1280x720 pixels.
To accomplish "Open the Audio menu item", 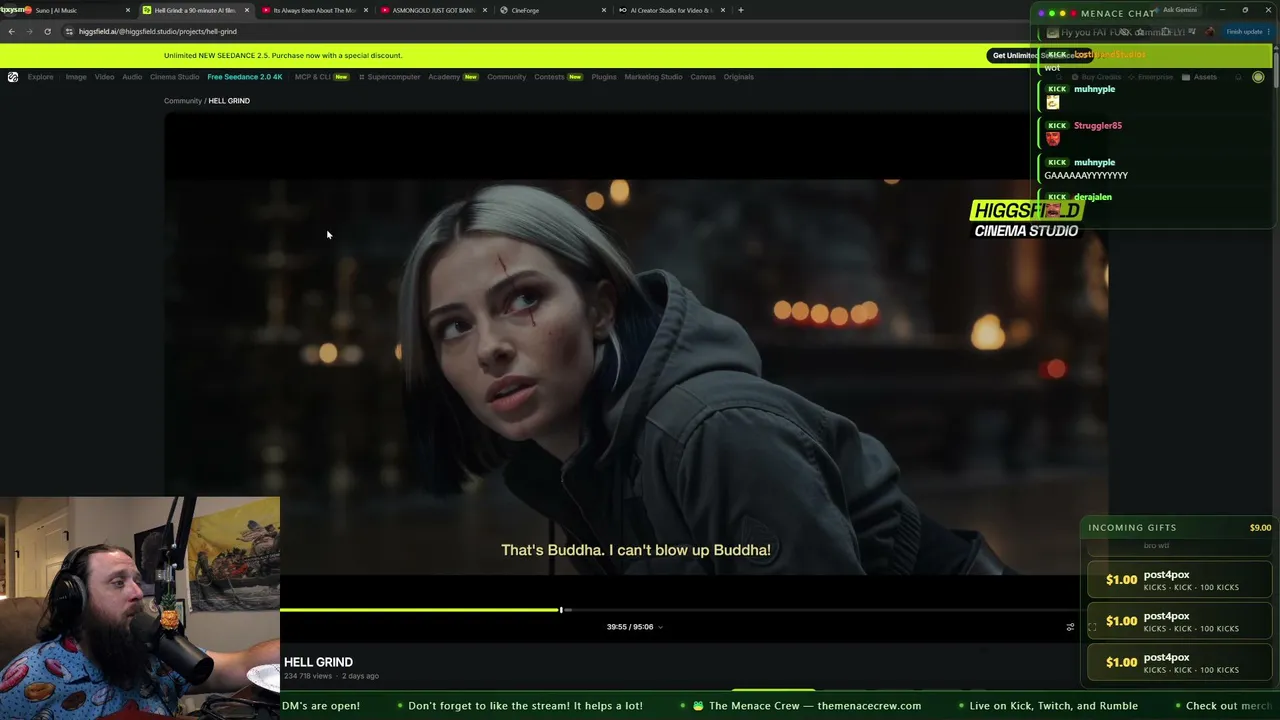I will pyautogui.click(x=132, y=77).
